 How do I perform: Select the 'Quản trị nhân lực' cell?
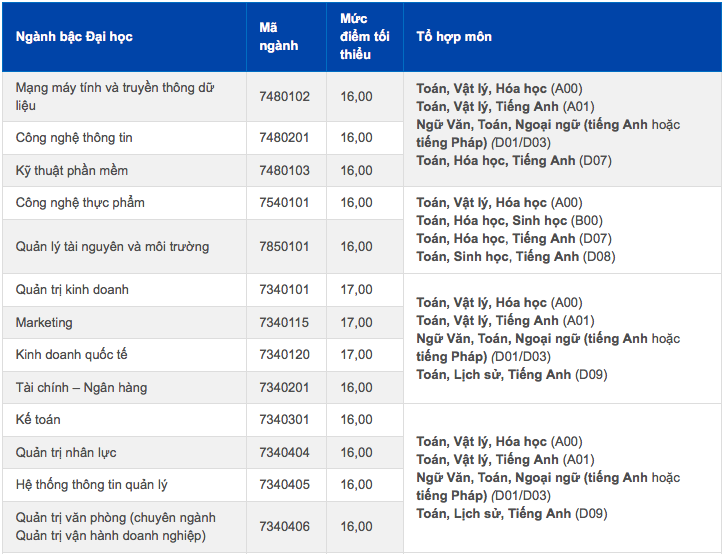click(66, 453)
